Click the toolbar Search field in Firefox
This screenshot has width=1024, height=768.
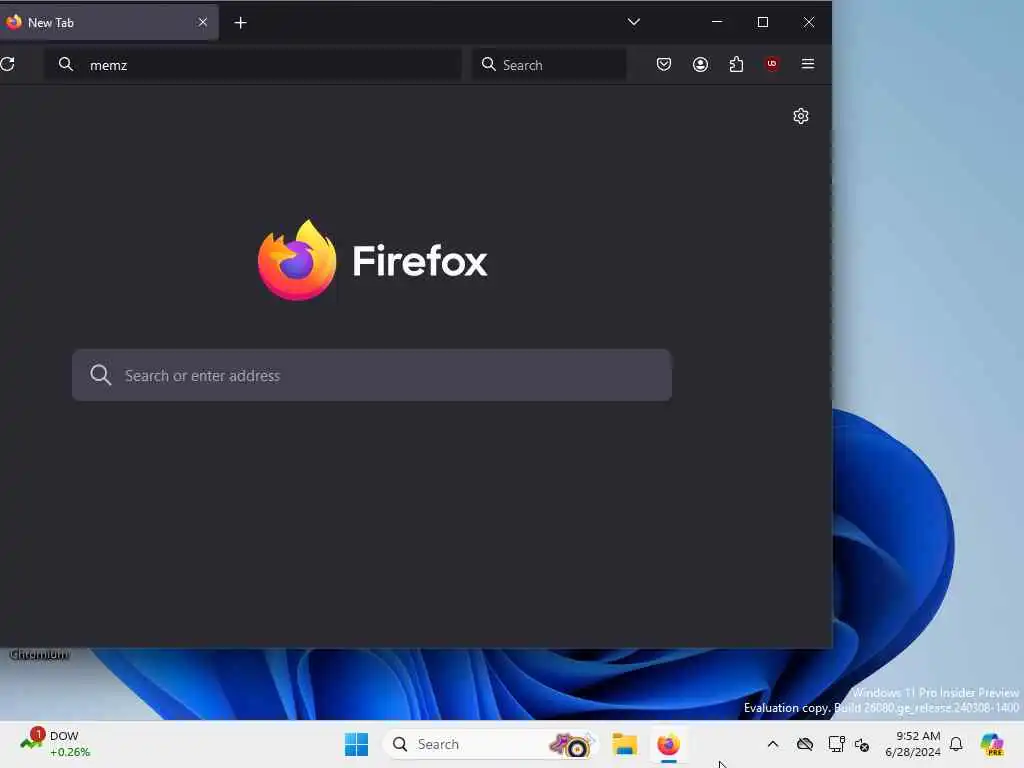pyautogui.click(x=549, y=65)
